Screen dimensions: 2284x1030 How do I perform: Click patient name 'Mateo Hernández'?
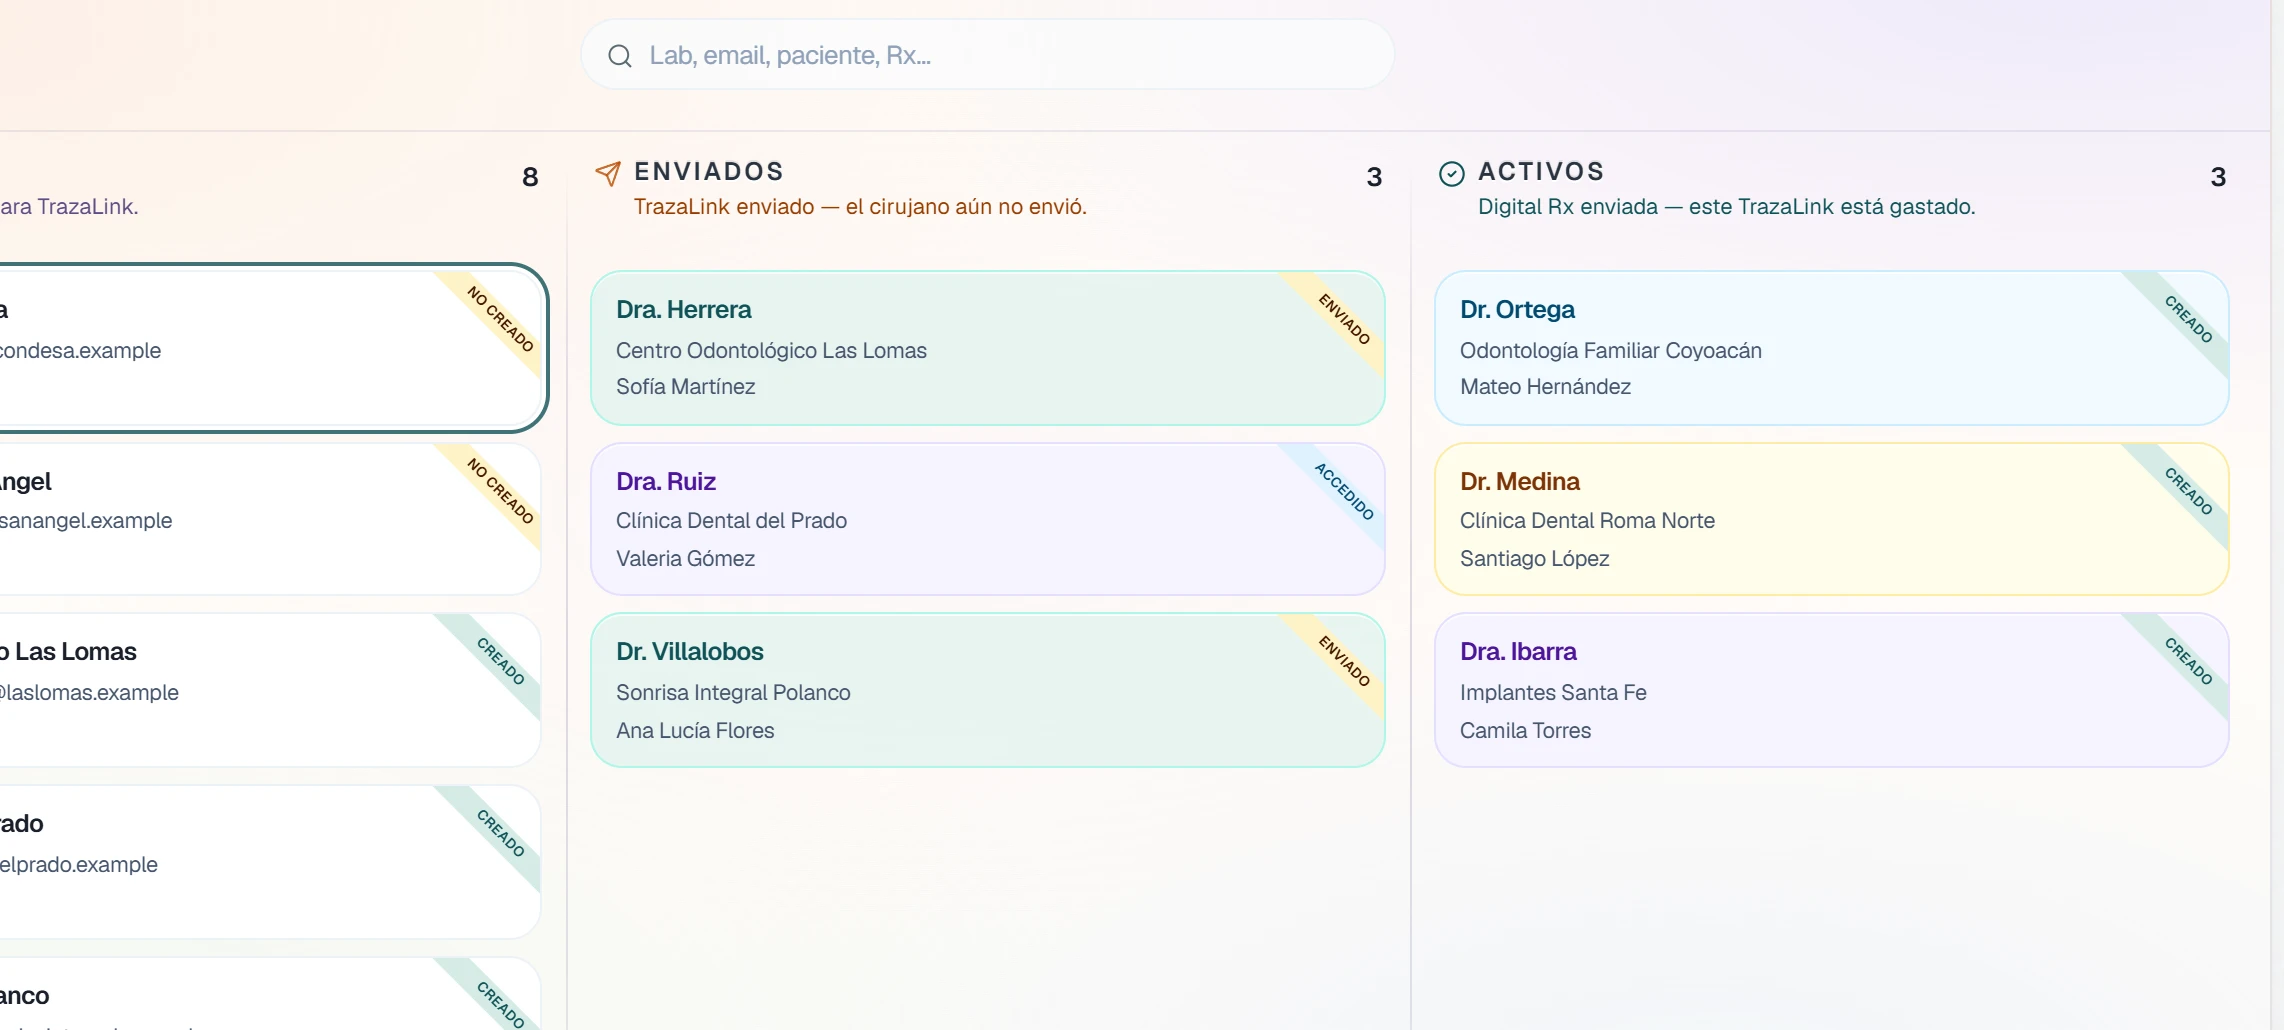pyautogui.click(x=1545, y=386)
